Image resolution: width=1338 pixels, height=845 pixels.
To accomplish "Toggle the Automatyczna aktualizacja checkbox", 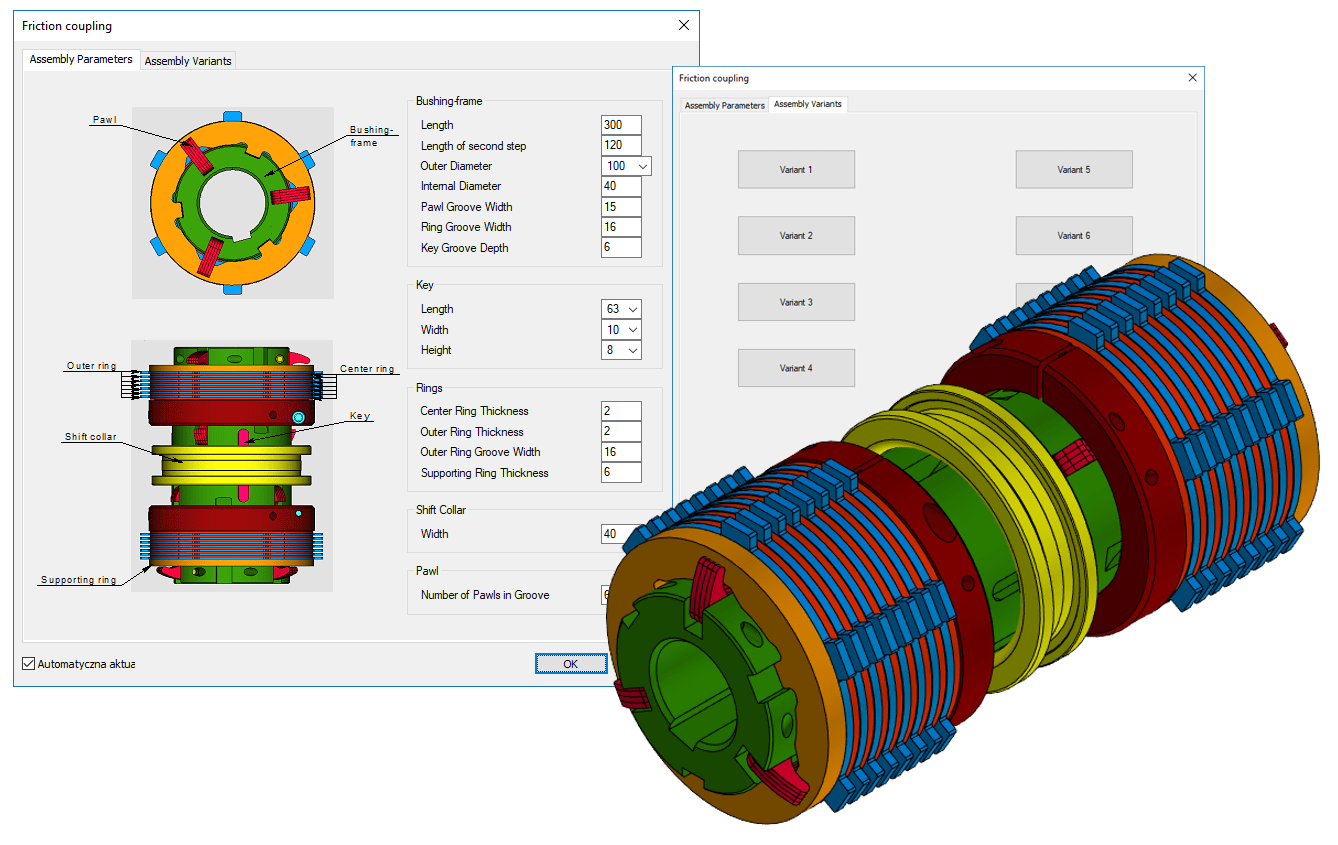I will tap(28, 663).
